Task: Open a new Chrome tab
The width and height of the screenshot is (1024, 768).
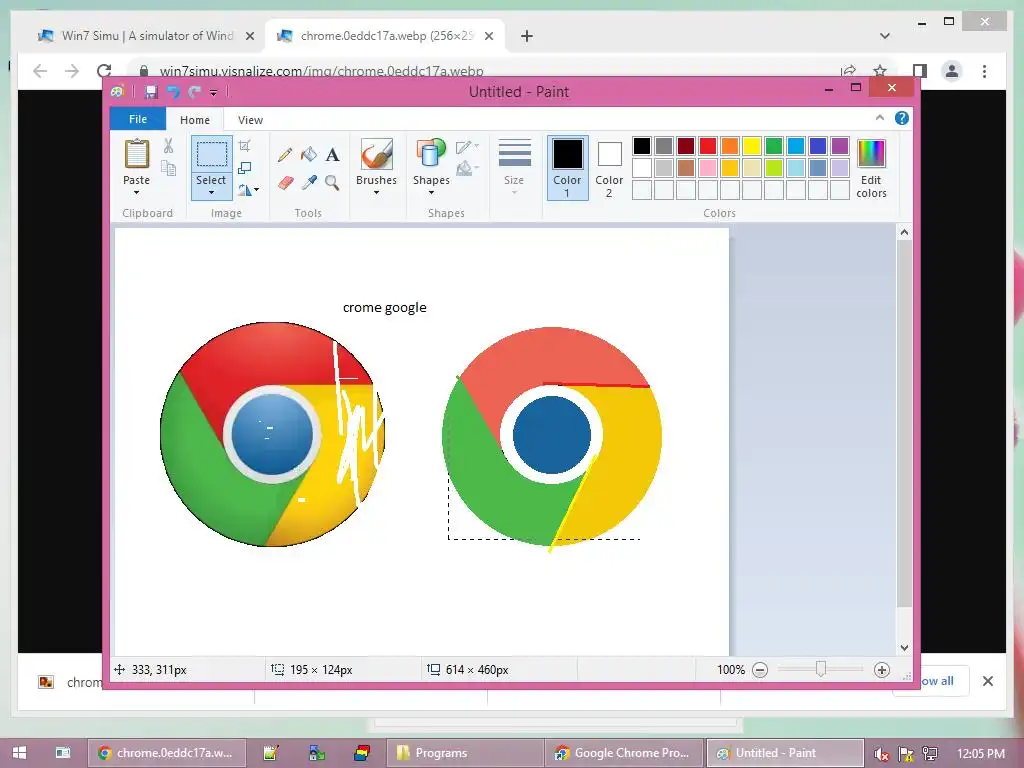Action: [x=526, y=36]
